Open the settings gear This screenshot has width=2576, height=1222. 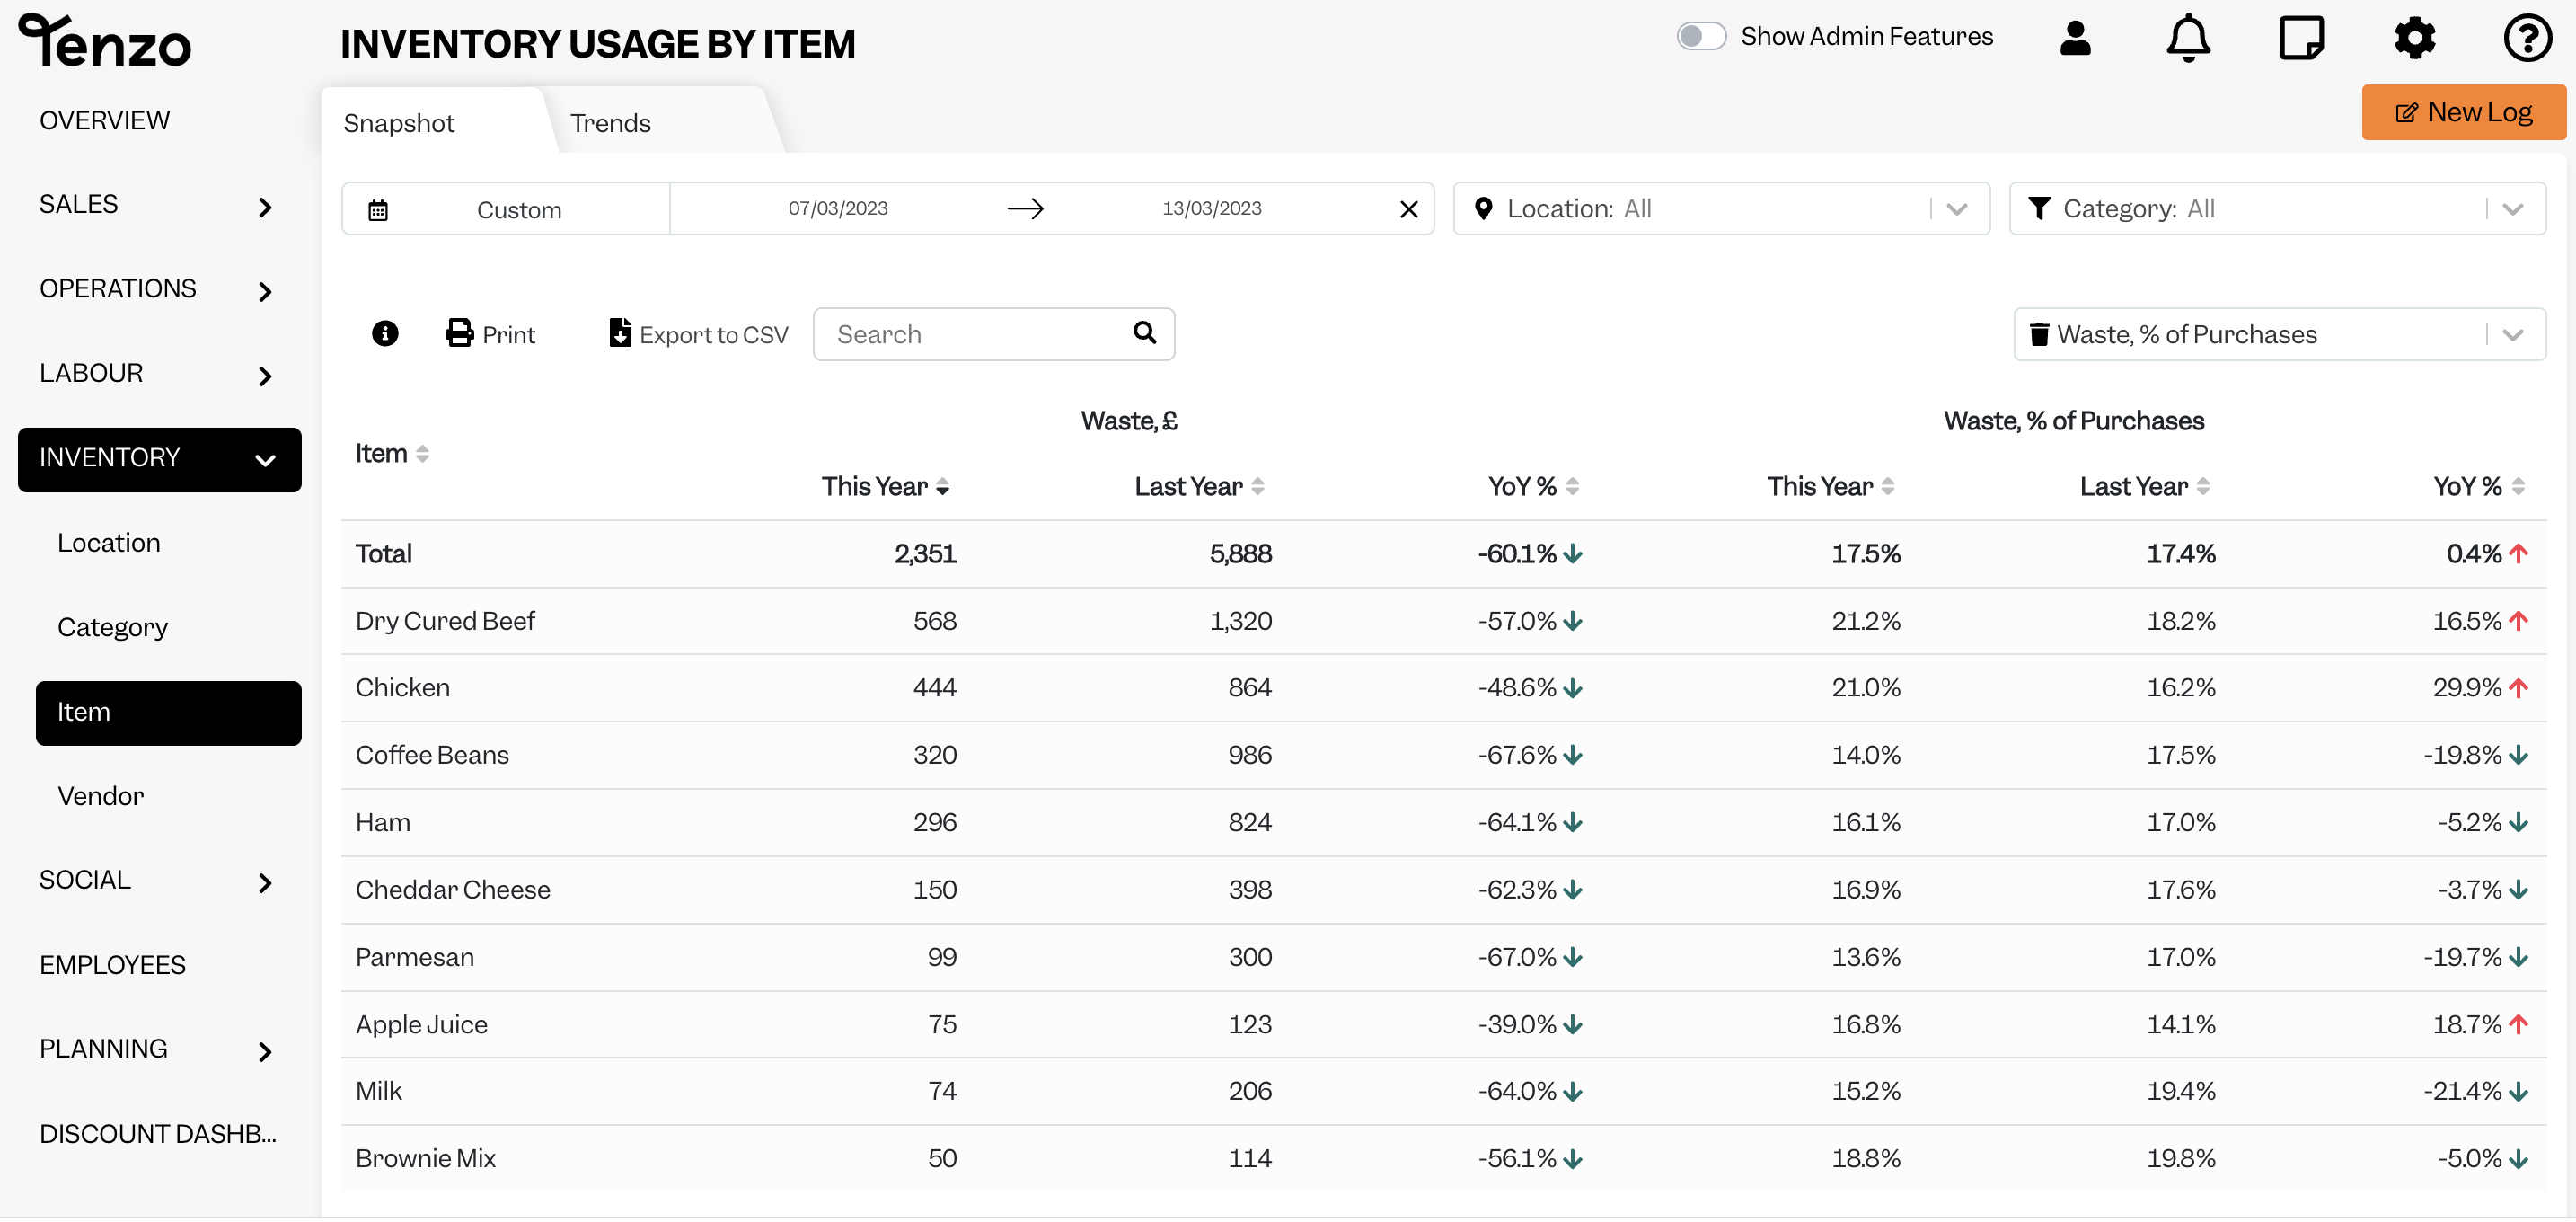coord(2414,38)
